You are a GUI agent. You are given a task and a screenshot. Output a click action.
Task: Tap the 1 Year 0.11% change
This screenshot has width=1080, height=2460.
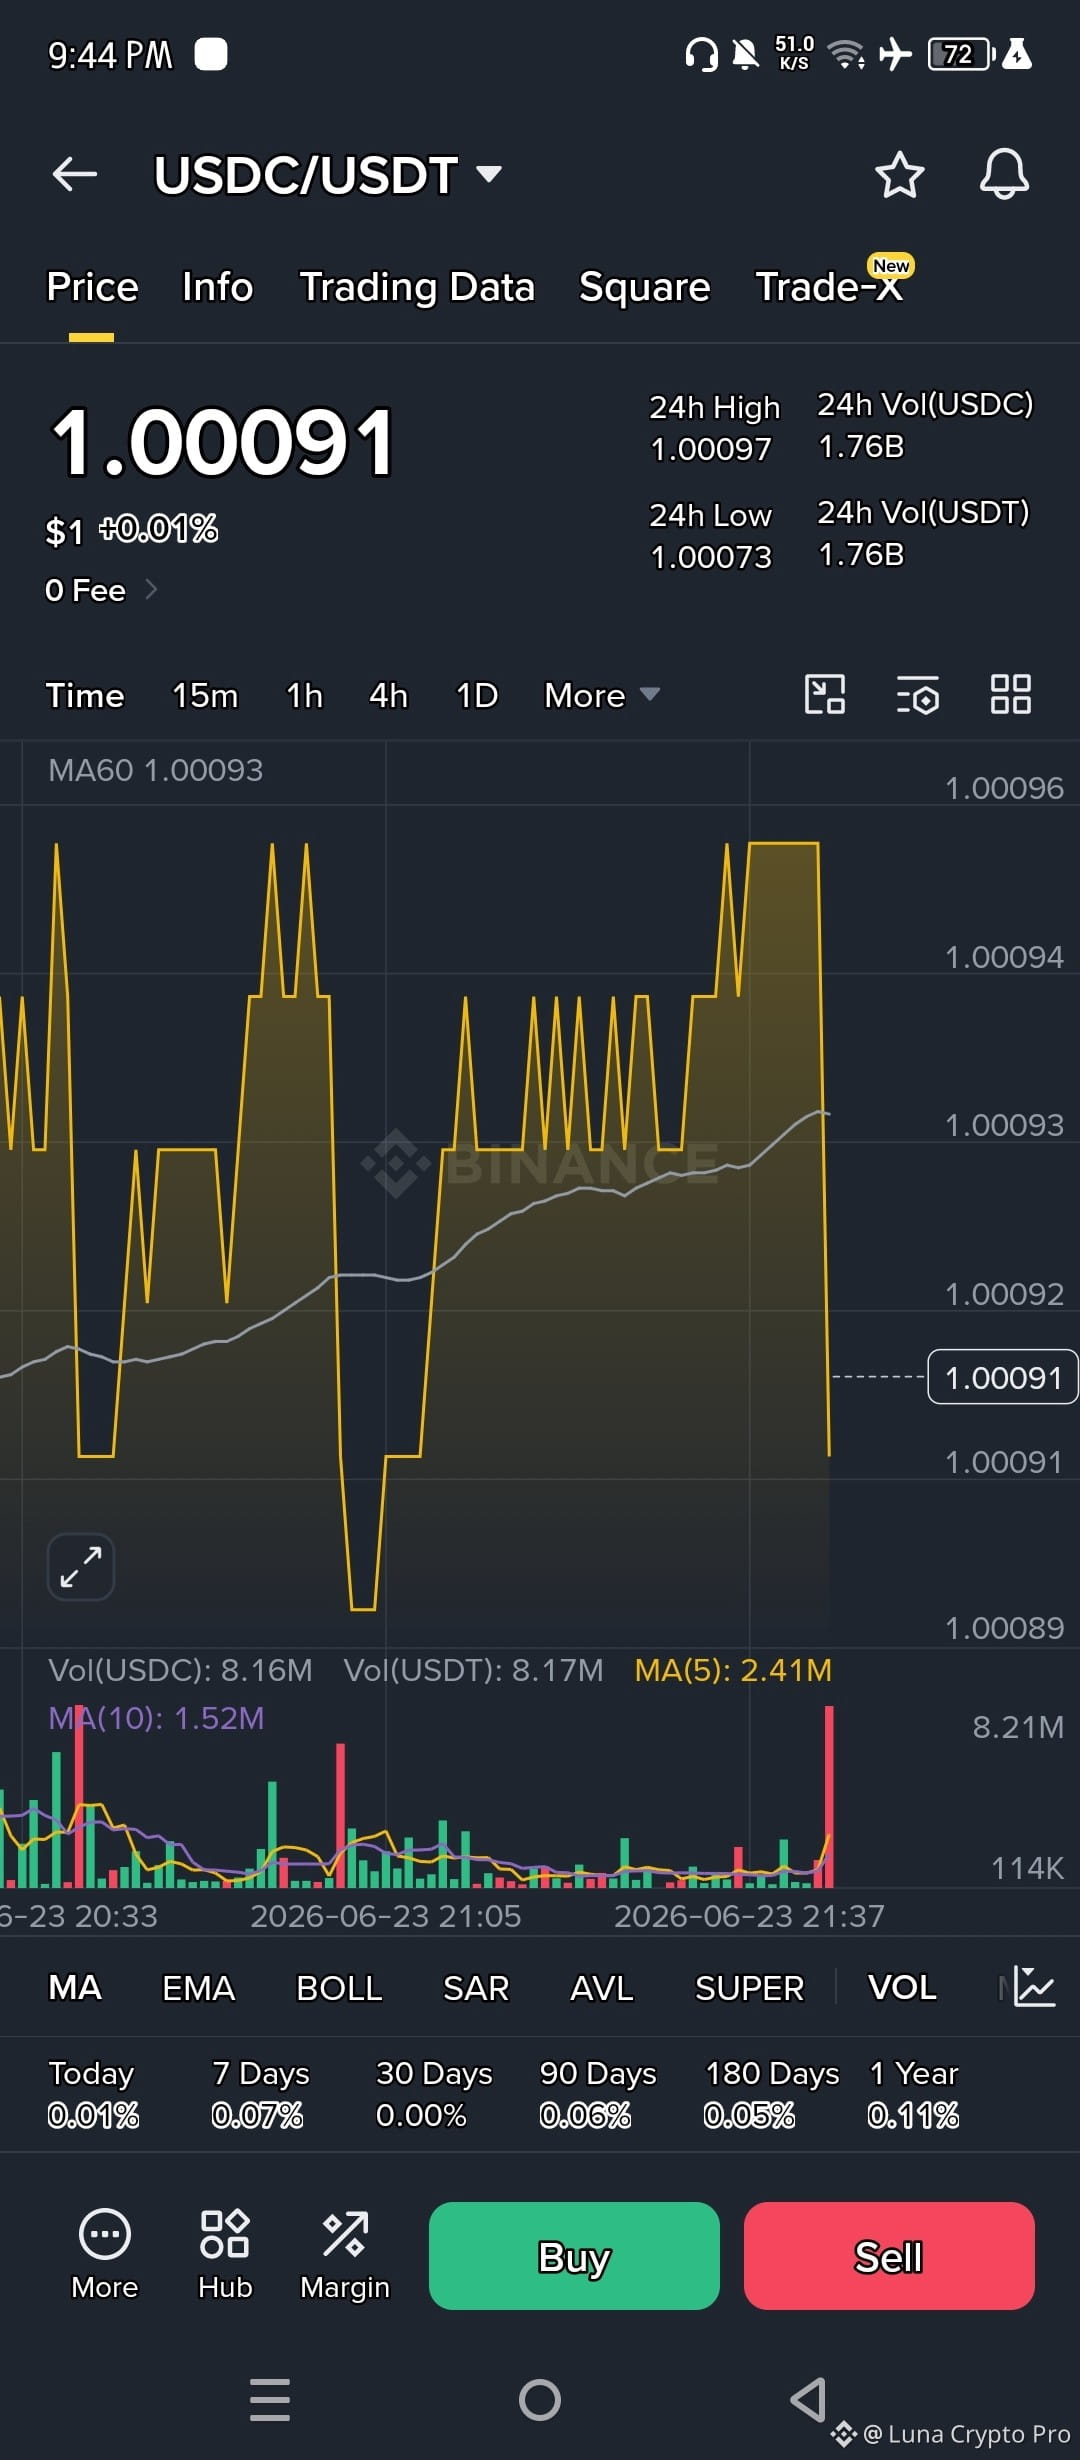coord(914,2094)
